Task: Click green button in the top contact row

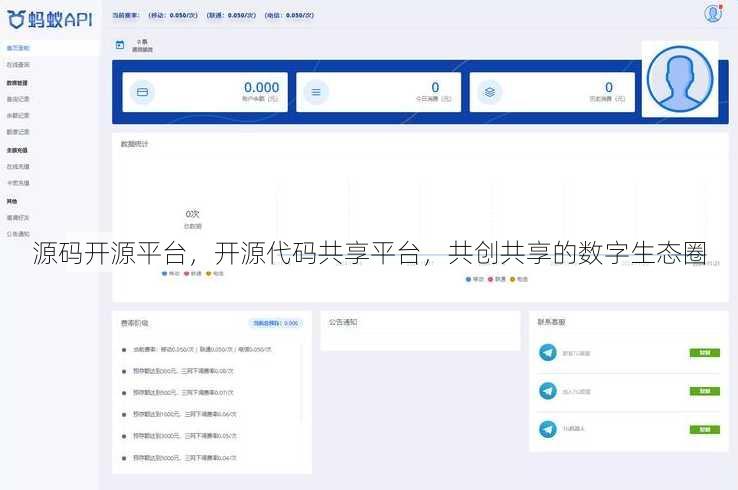Action: click(705, 353)
